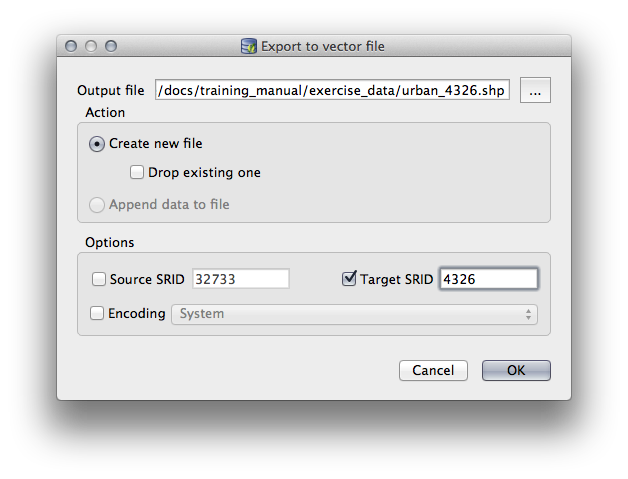This screenshot has height=479, width=628.
Task: Click the Output file path field
Action: pos(332,91)
